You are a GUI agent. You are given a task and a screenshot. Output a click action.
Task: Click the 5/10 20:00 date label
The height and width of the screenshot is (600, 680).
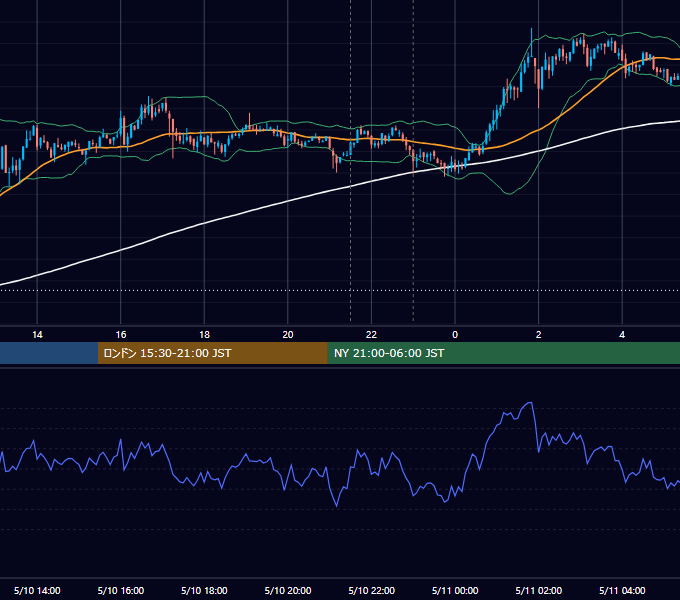[x=288, y=590]
